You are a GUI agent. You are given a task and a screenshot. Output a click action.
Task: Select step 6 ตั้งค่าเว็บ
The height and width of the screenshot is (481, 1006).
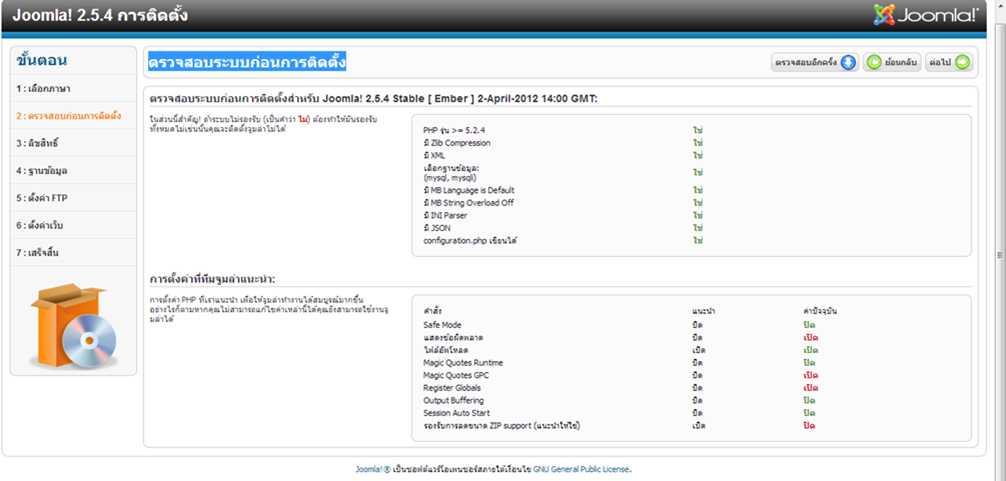click(40, 226)
